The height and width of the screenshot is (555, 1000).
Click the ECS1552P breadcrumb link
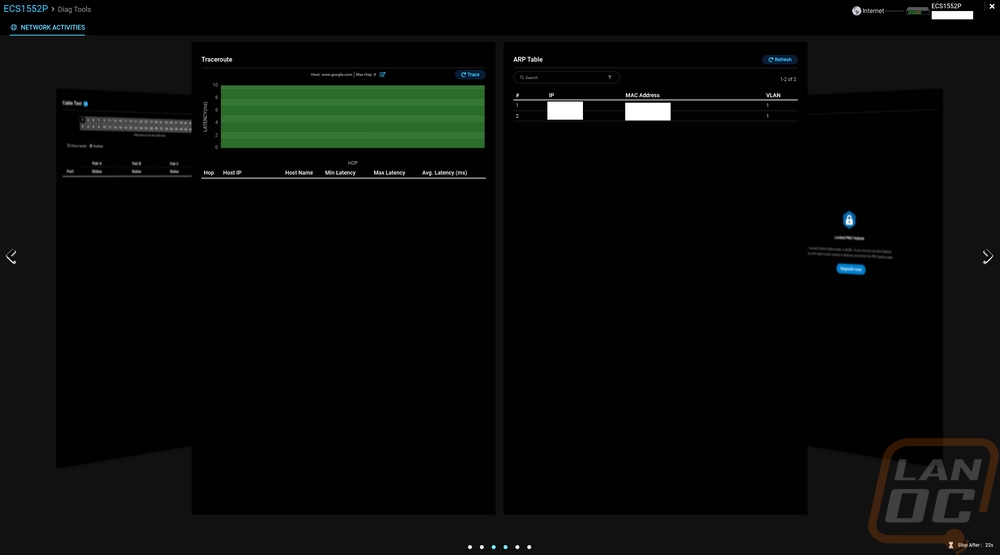(26, 9)
